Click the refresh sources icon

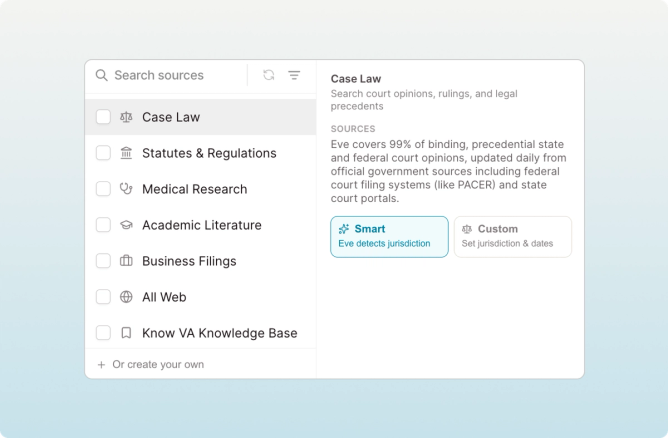pyautogui.click(x=269, y=75)
